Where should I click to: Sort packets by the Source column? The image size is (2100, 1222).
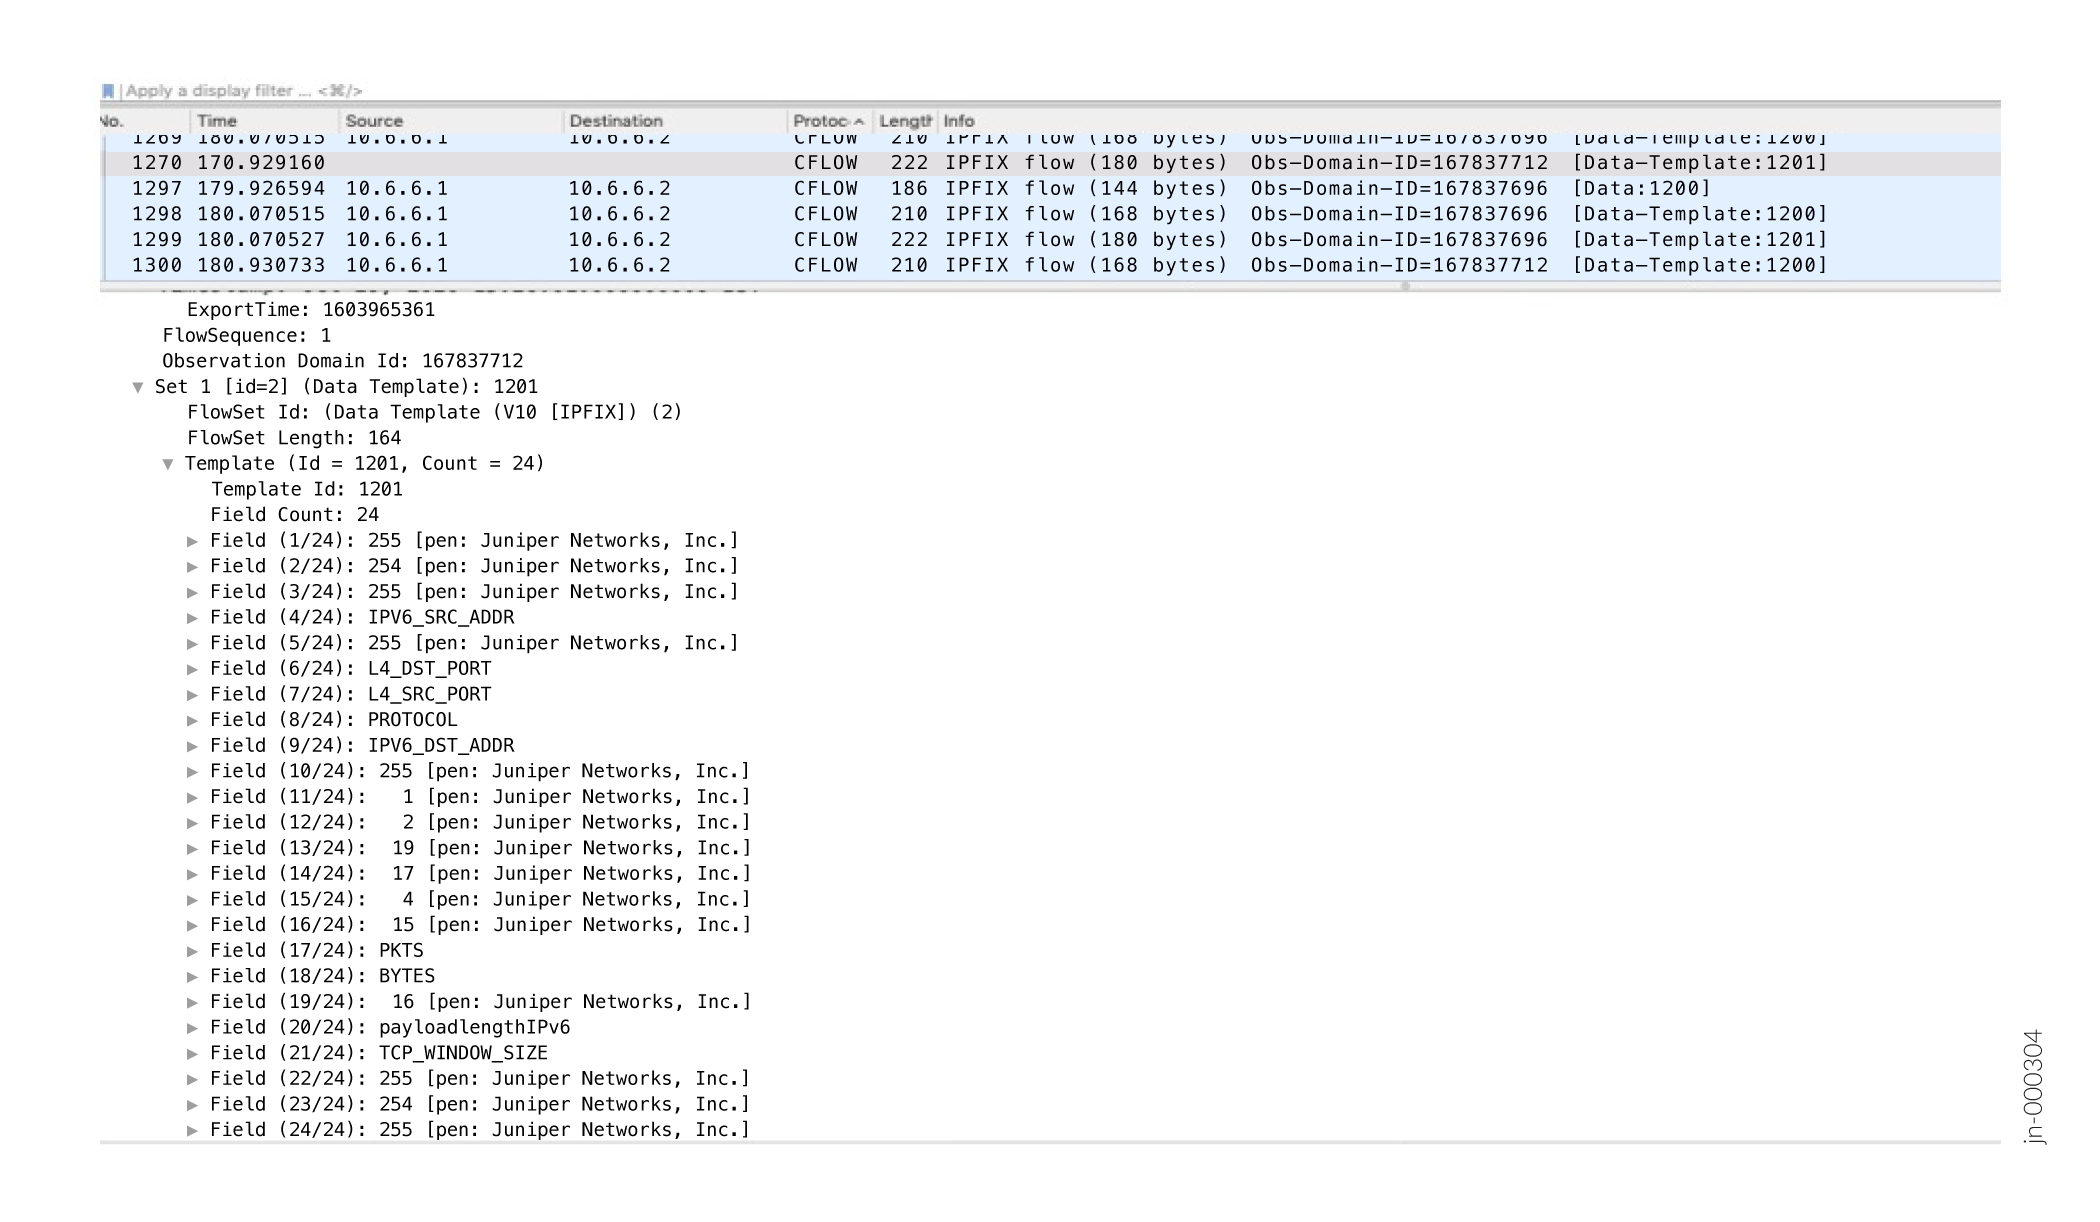374,121
